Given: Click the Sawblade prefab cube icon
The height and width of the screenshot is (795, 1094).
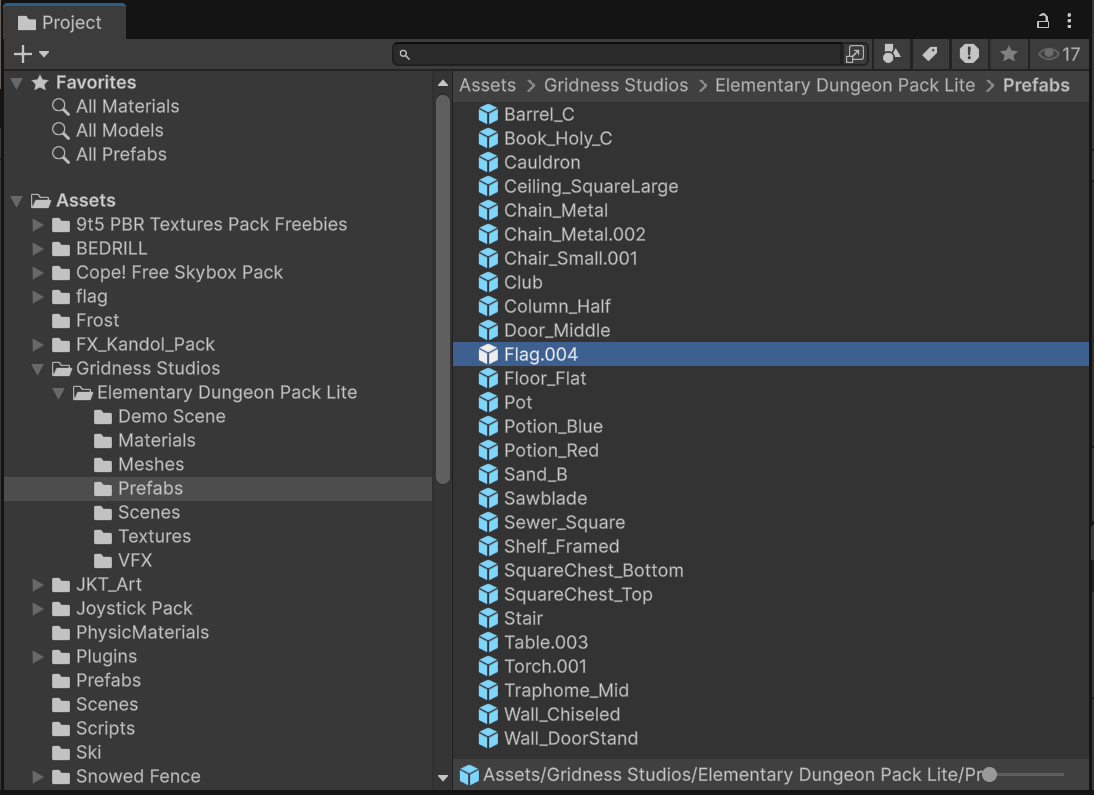Looking at the screenshot, I should click(488, 498).
